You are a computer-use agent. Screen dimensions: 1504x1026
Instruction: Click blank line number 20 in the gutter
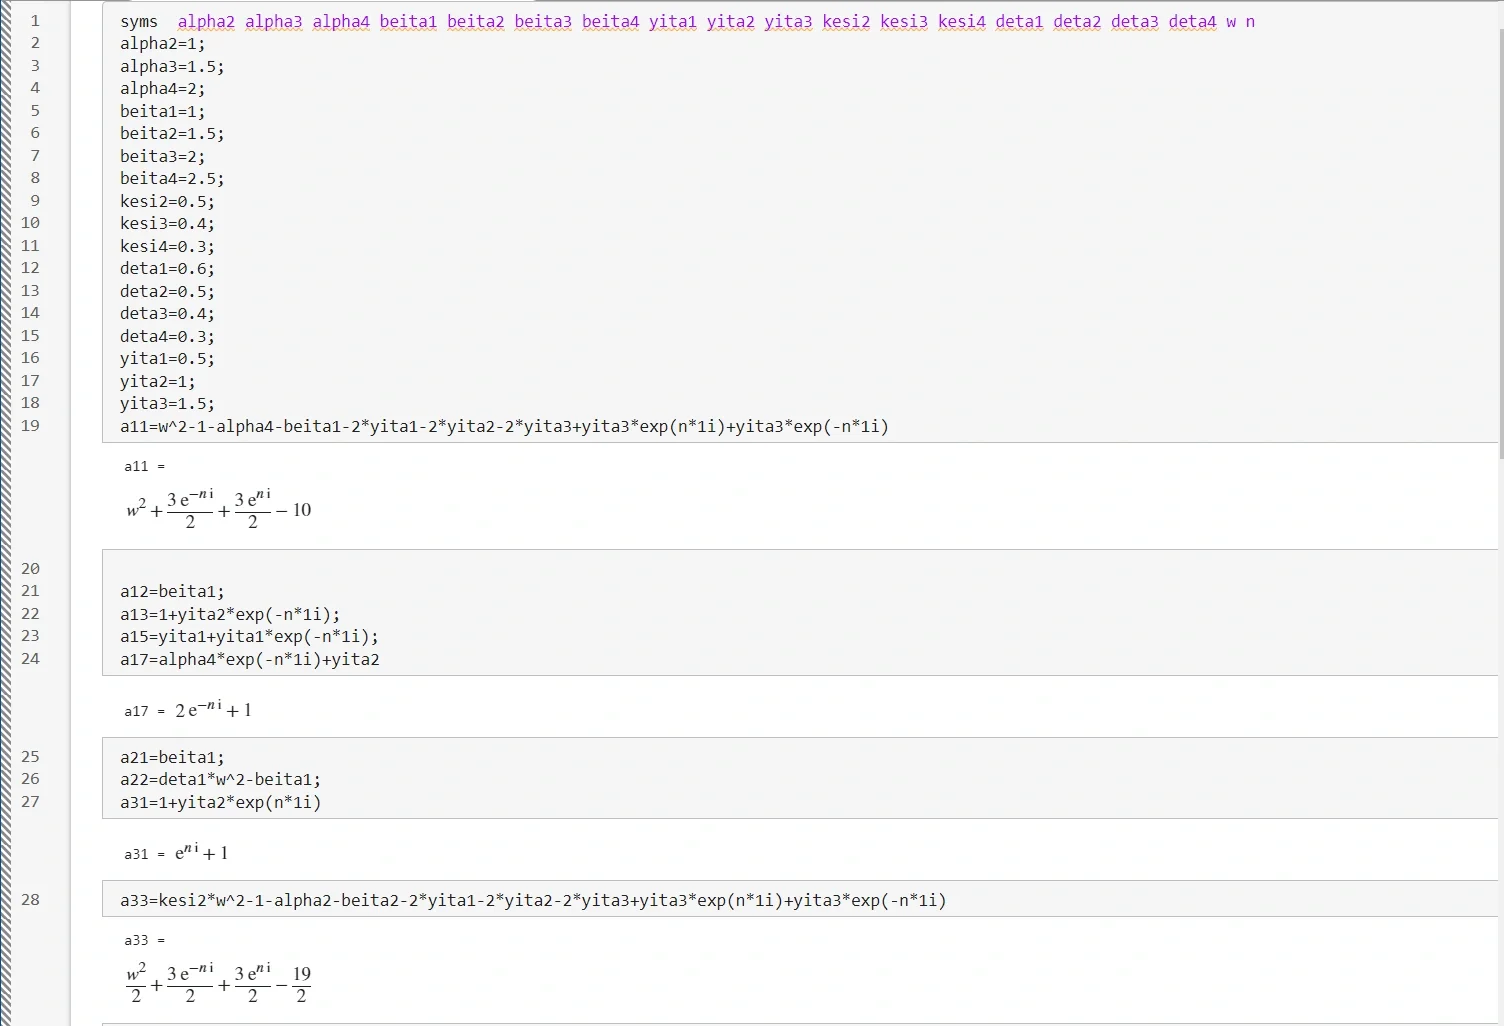click(30, 568)
